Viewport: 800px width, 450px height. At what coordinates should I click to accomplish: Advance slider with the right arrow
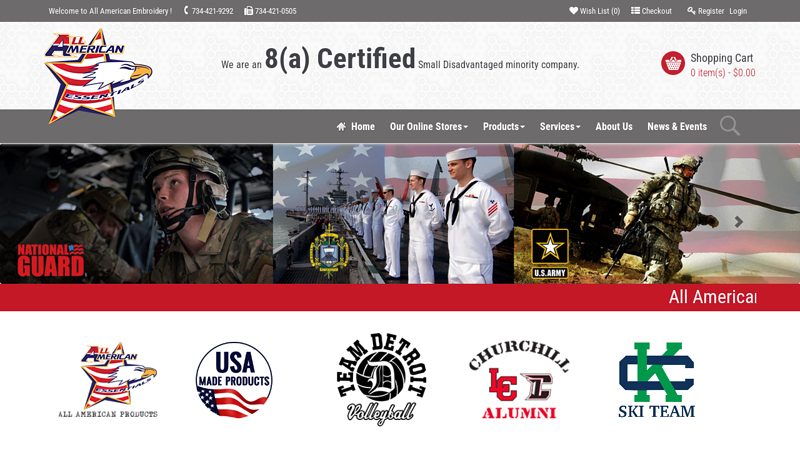pyautogui.click(x=738, y=221)
